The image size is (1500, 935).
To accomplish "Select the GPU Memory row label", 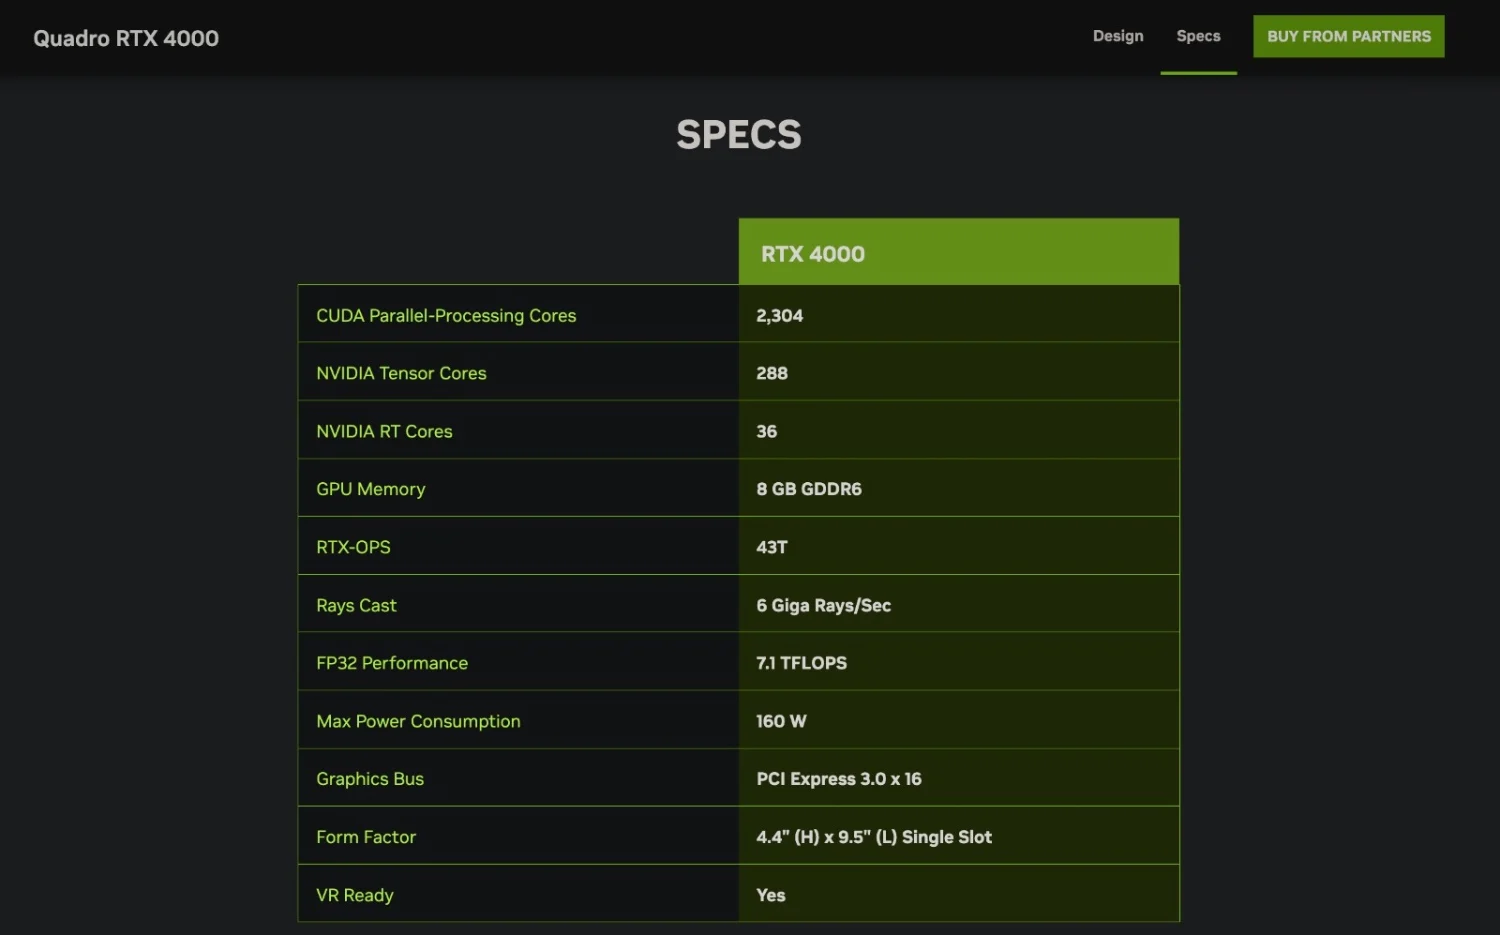I will tap(370, 489).
